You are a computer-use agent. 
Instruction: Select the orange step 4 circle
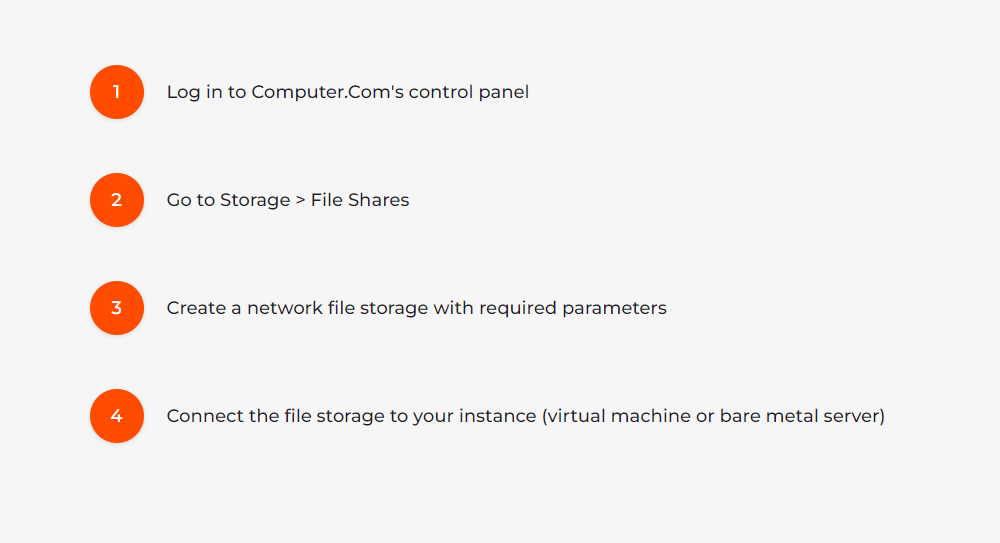click(117, 416)
